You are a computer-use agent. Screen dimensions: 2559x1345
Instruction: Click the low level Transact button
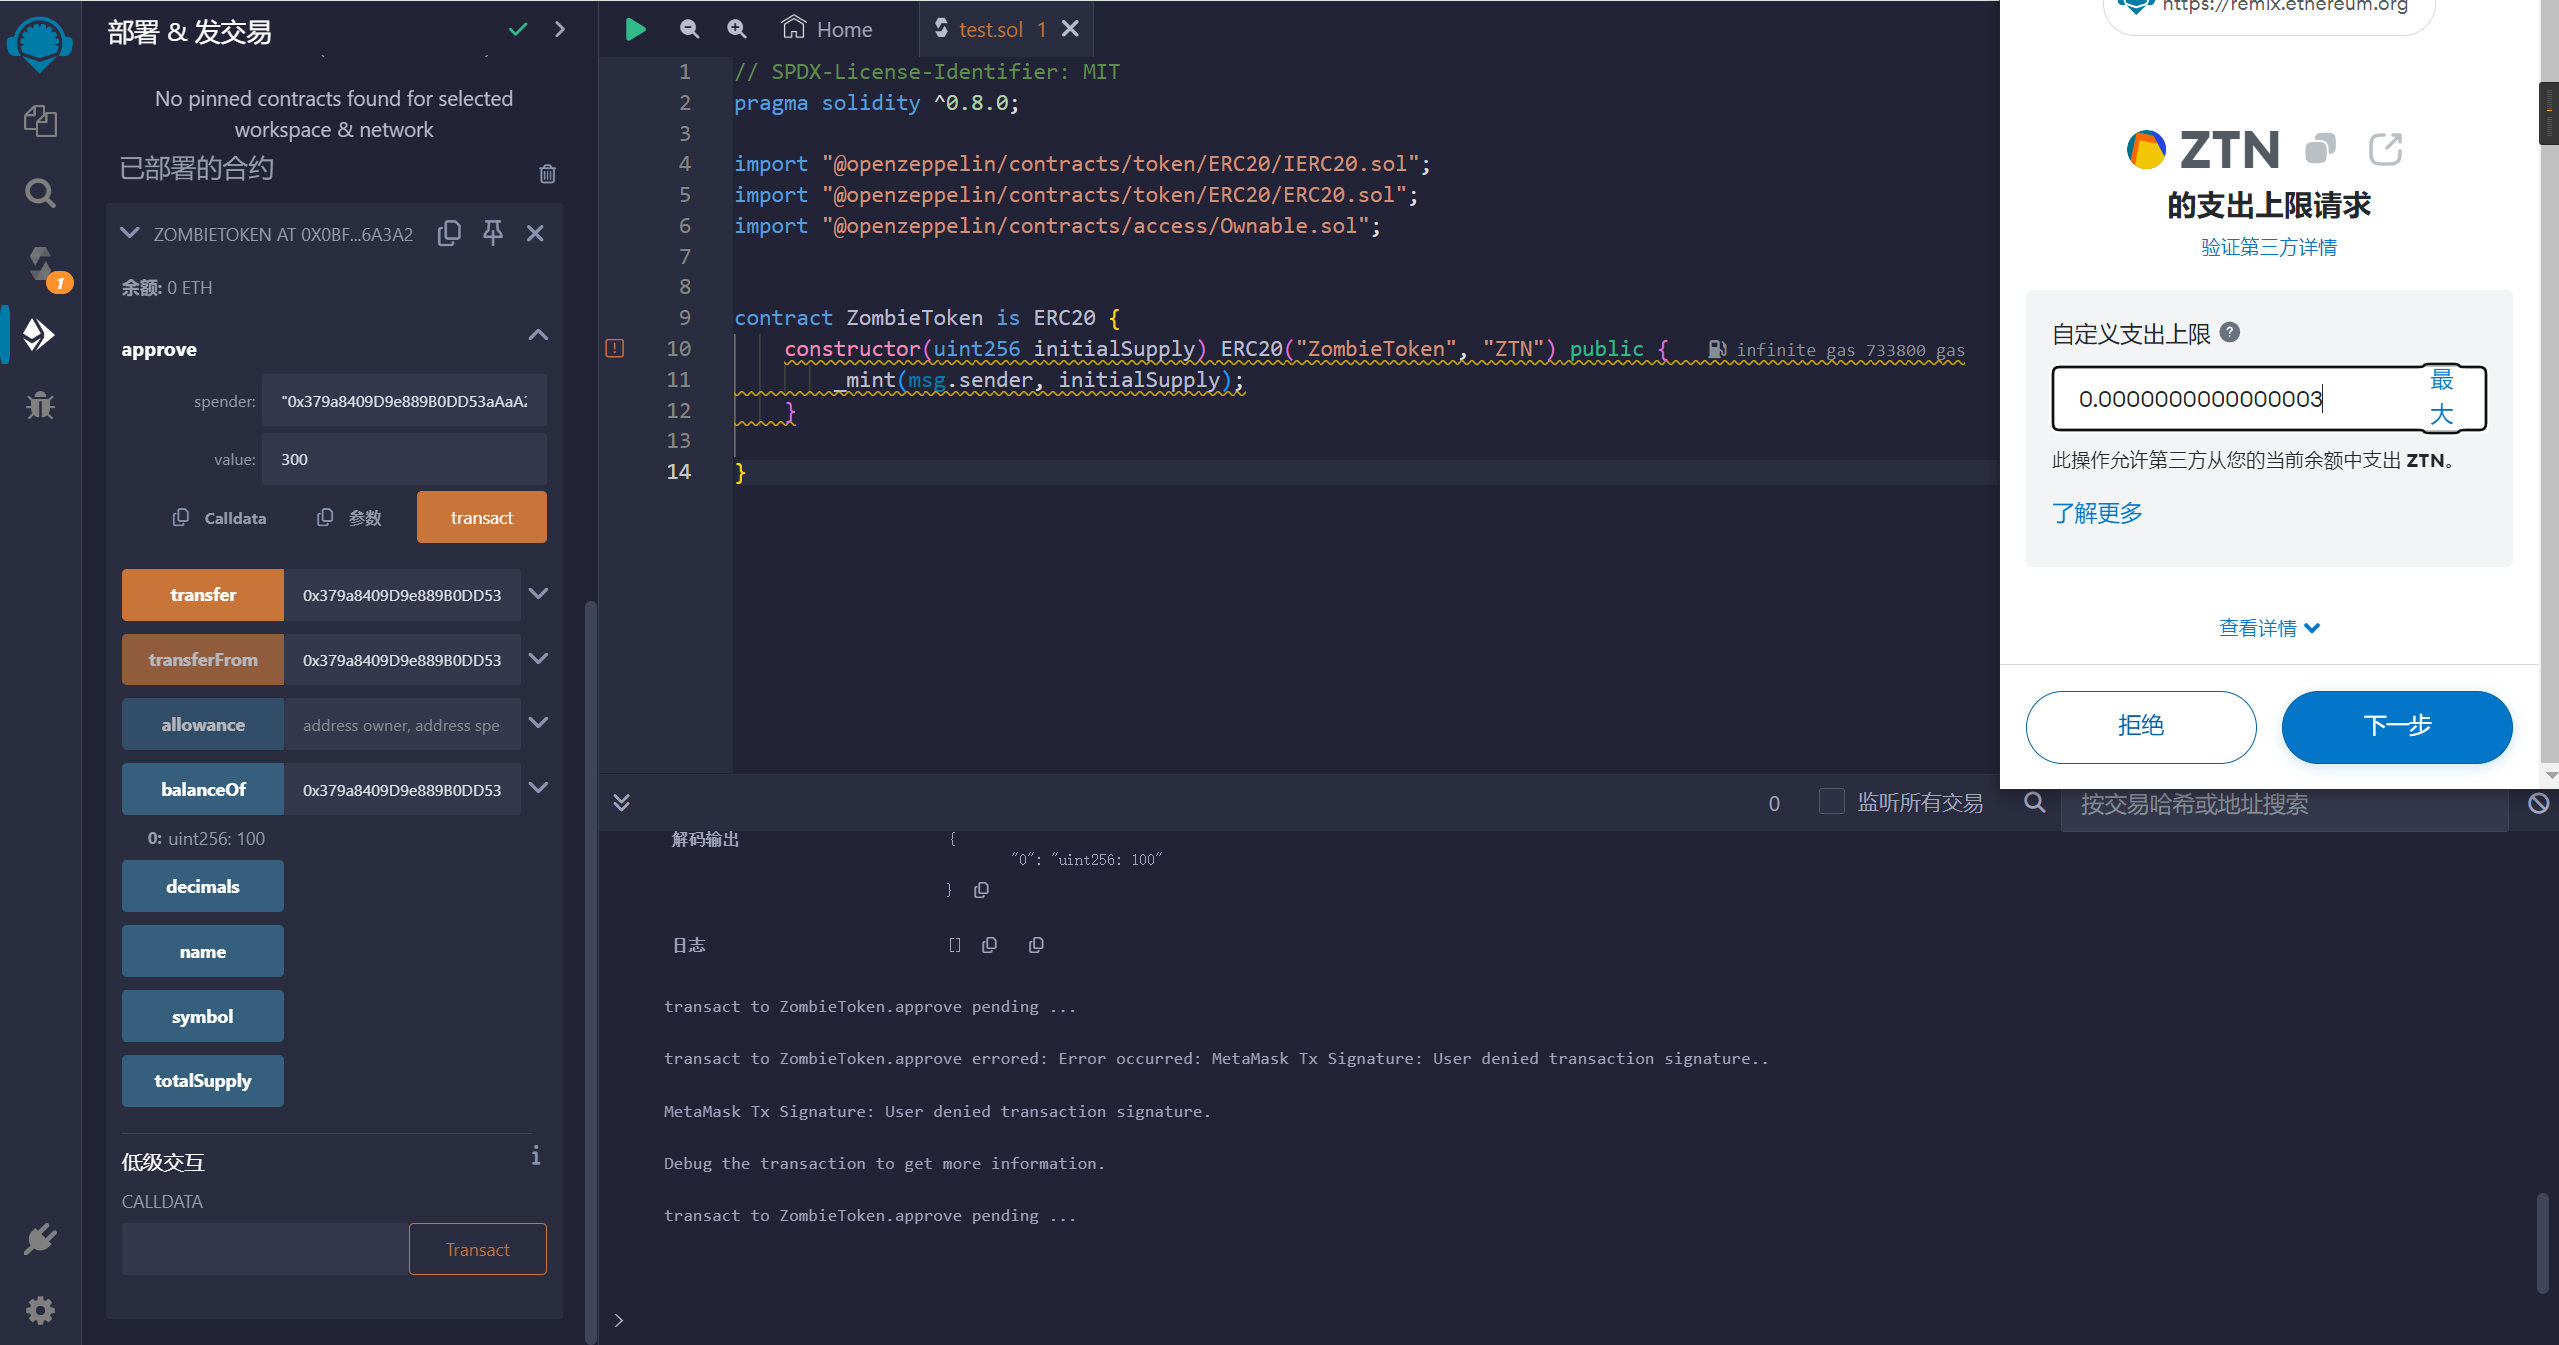click(x=478, y=1249)
